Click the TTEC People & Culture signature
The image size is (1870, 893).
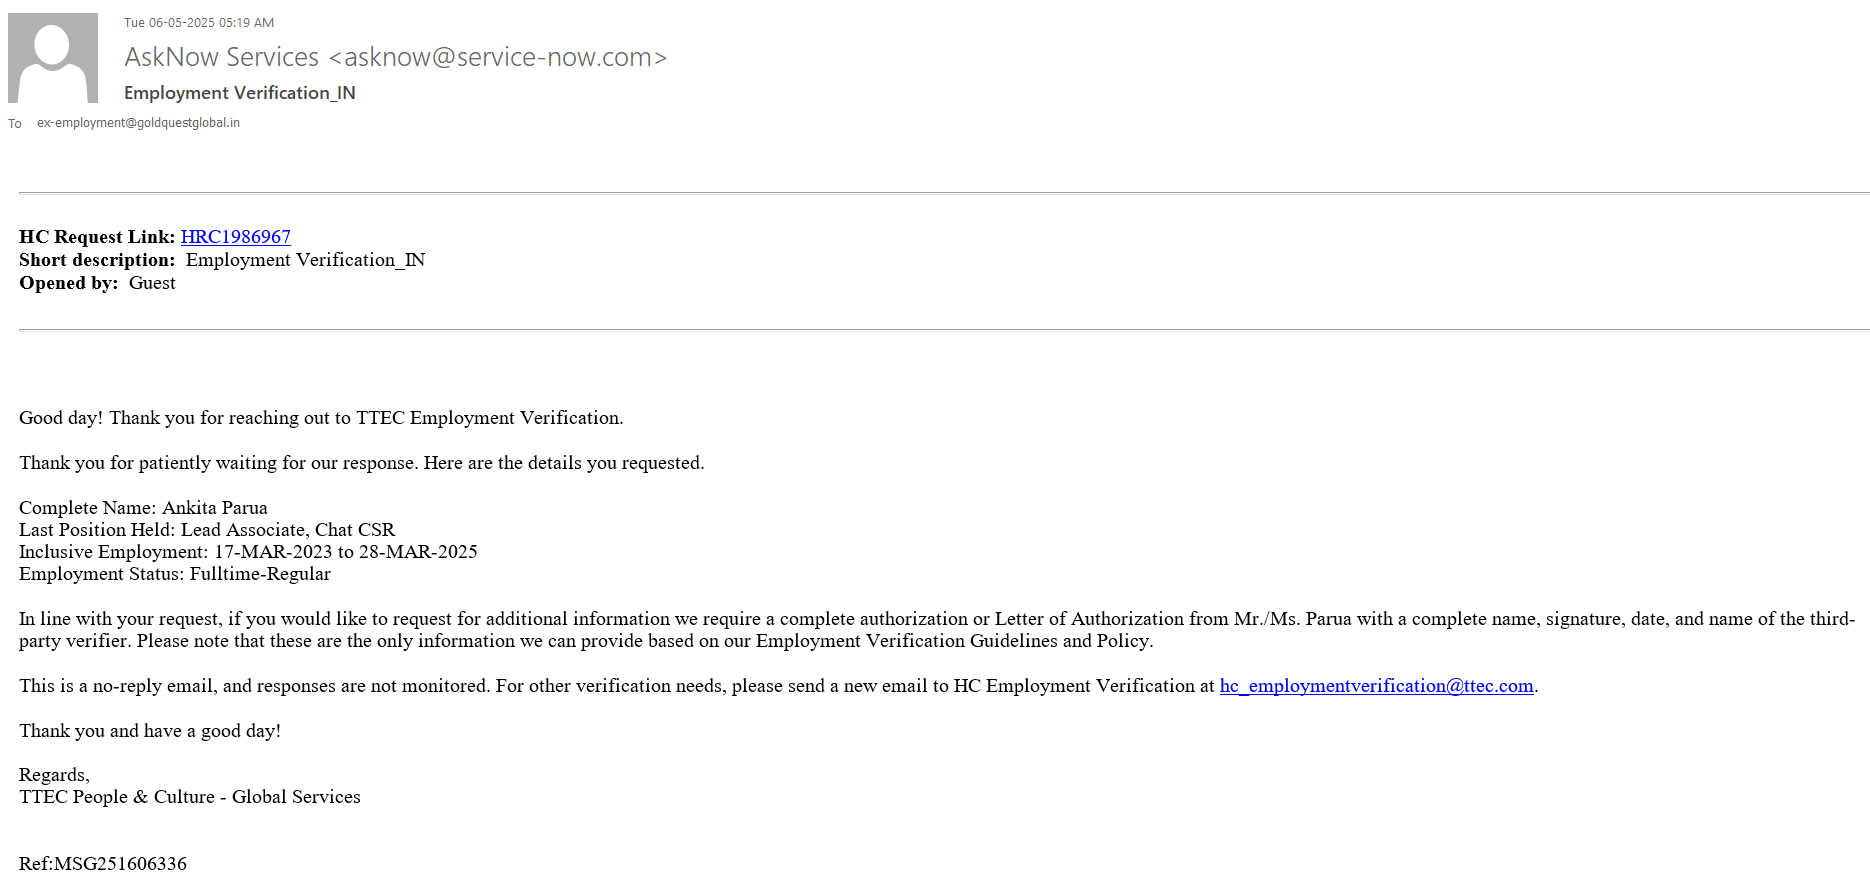(190, 797)
